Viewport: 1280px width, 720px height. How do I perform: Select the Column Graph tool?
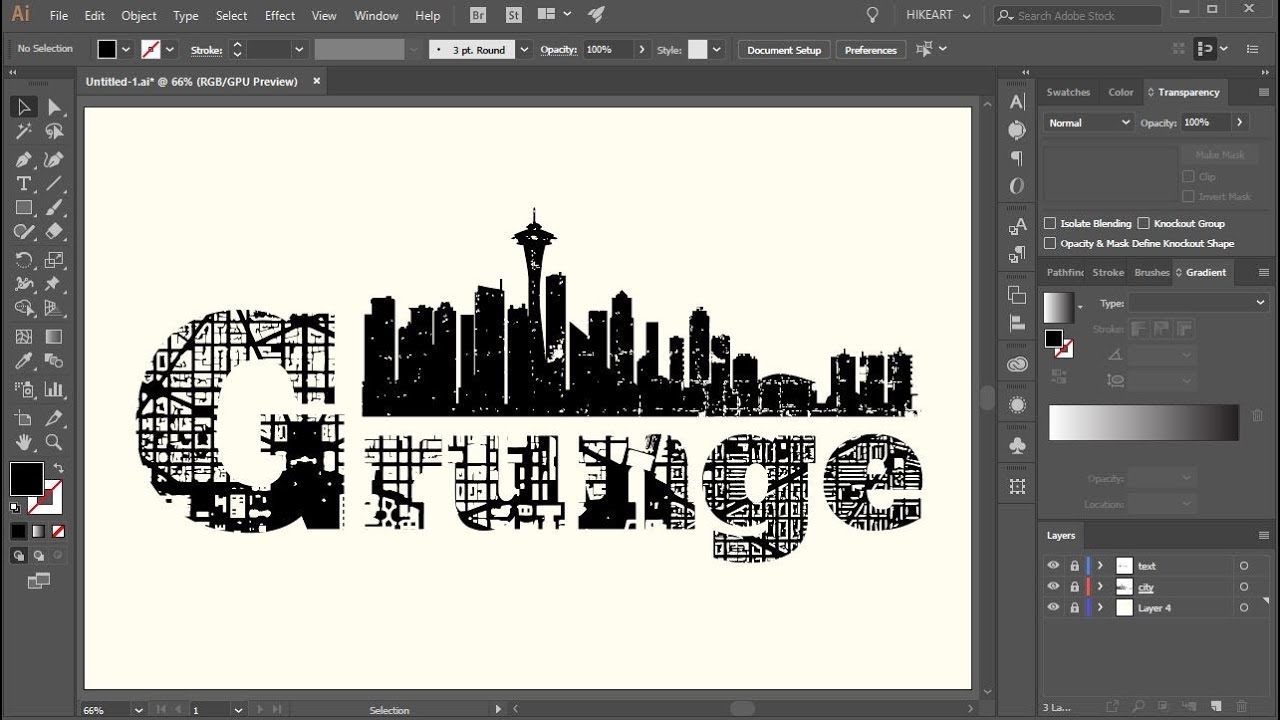(55, 389)
